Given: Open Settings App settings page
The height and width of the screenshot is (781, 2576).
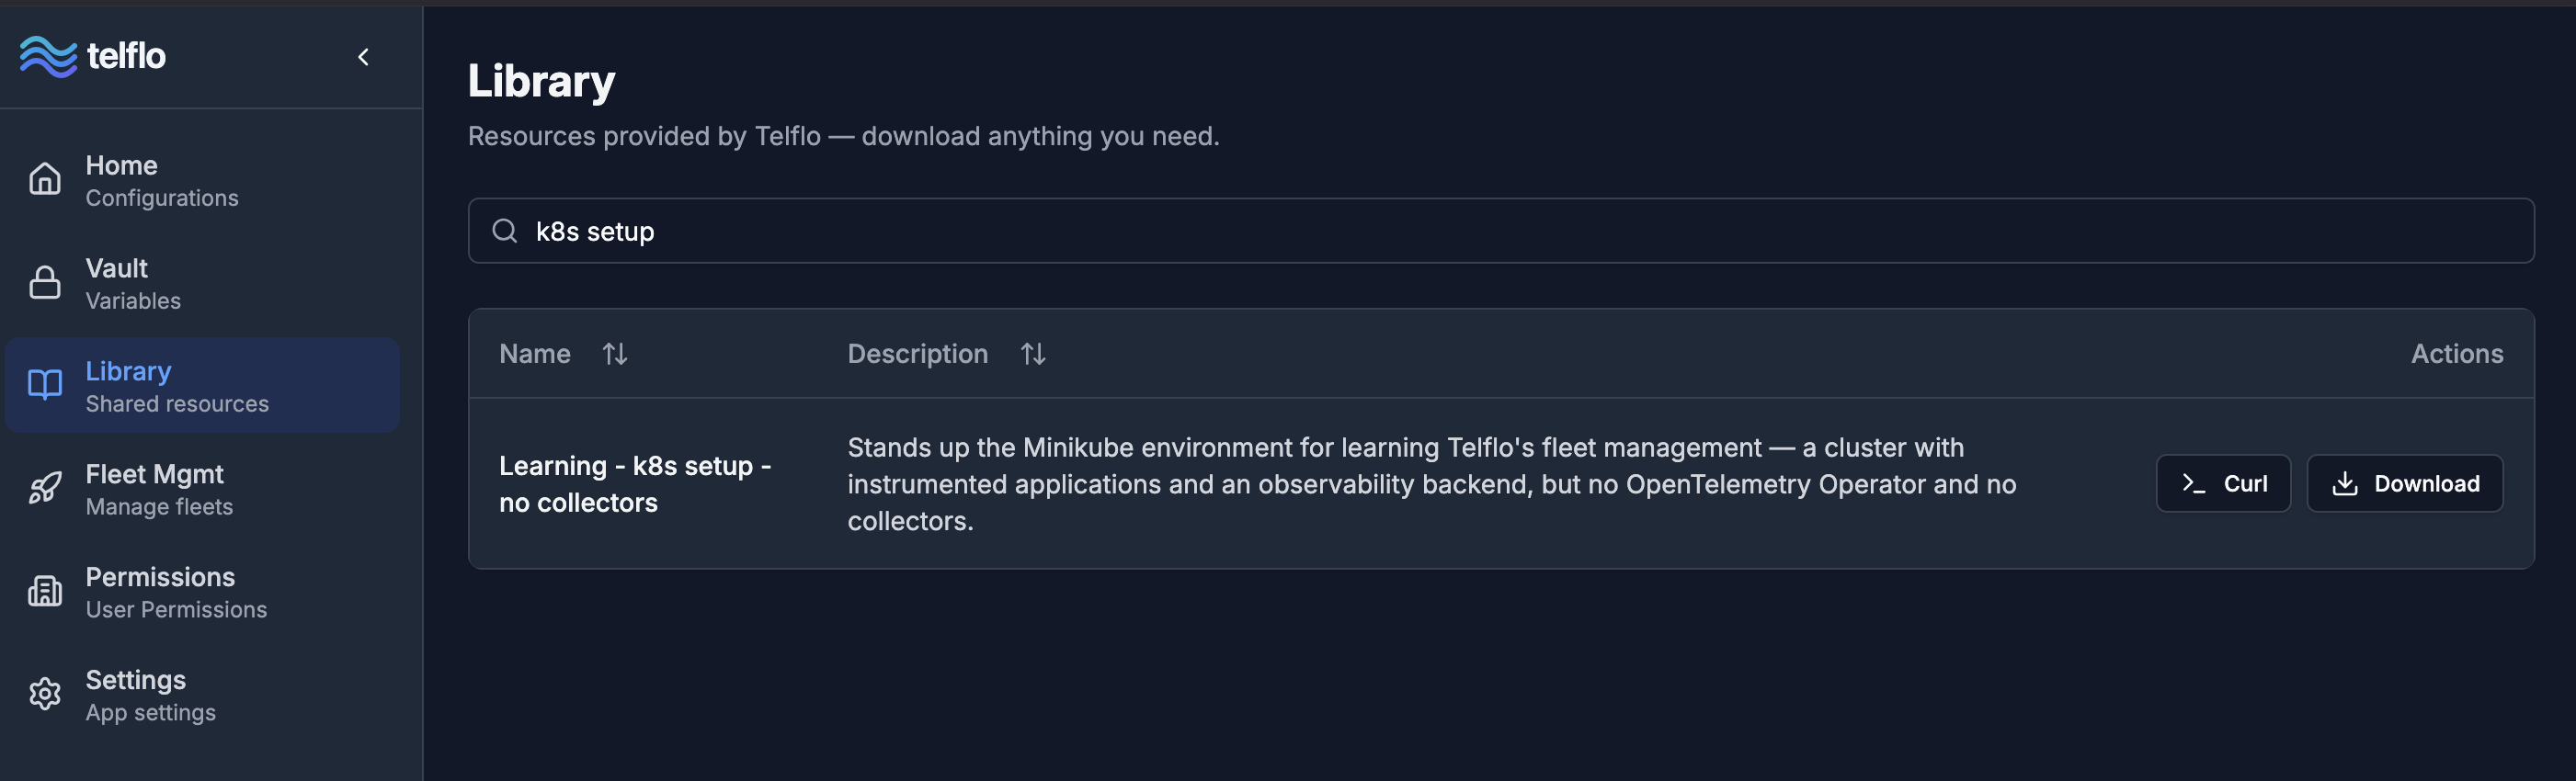Looking at the screenshot, I should click(x=202, y=694).
